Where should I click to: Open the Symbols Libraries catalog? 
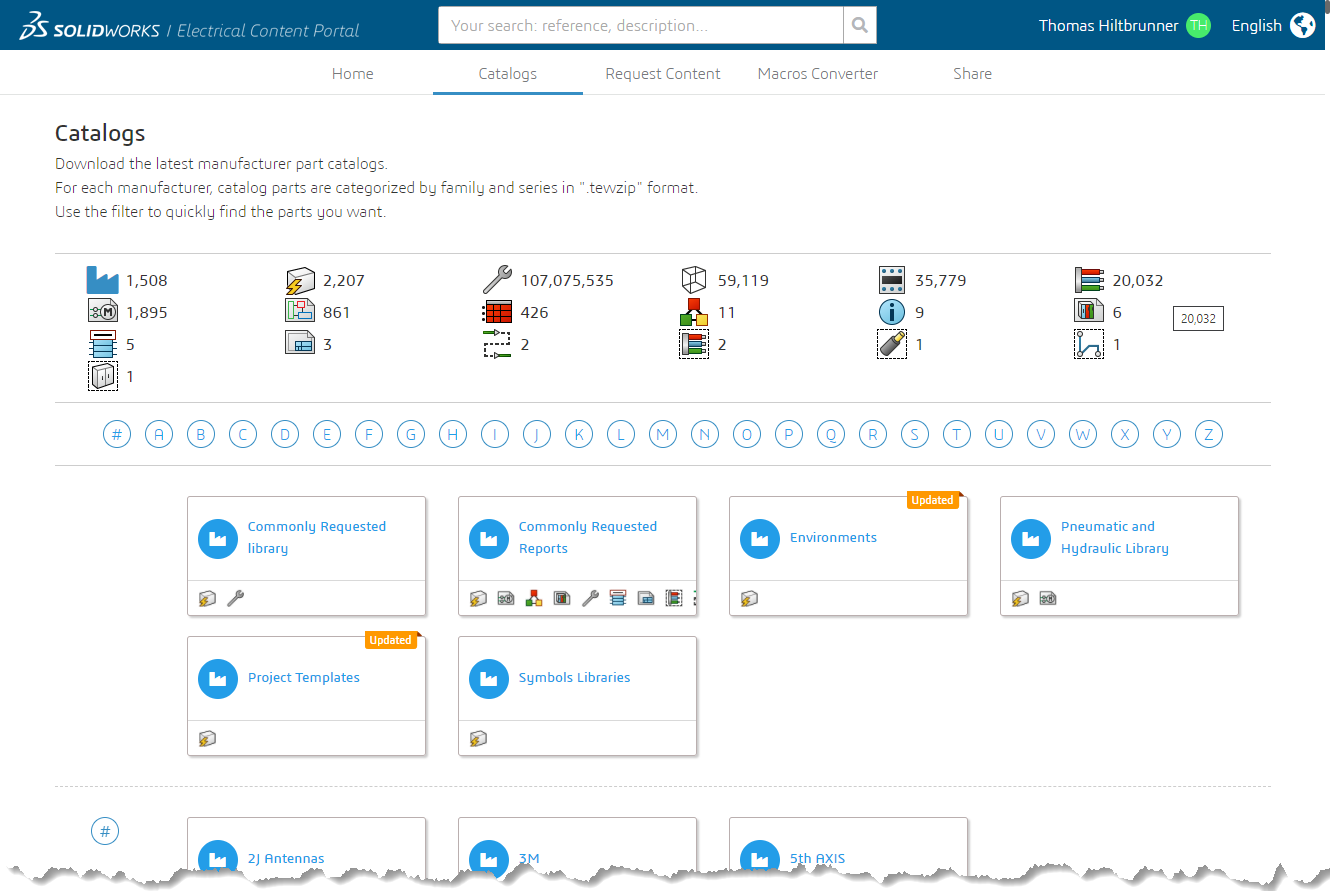tap(574, 678)
